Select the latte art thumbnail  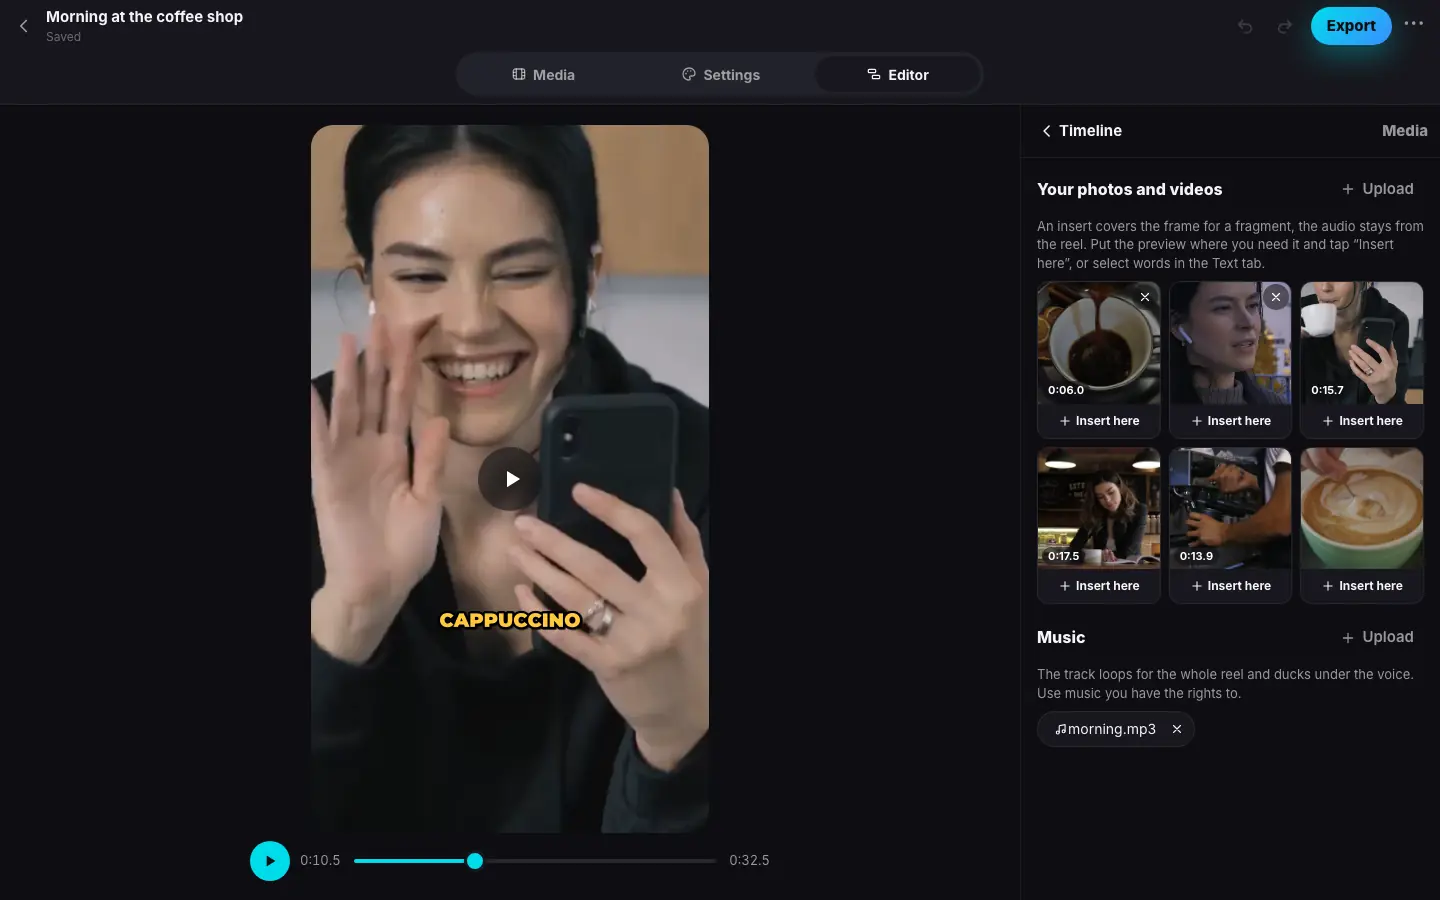[1362, 508]
